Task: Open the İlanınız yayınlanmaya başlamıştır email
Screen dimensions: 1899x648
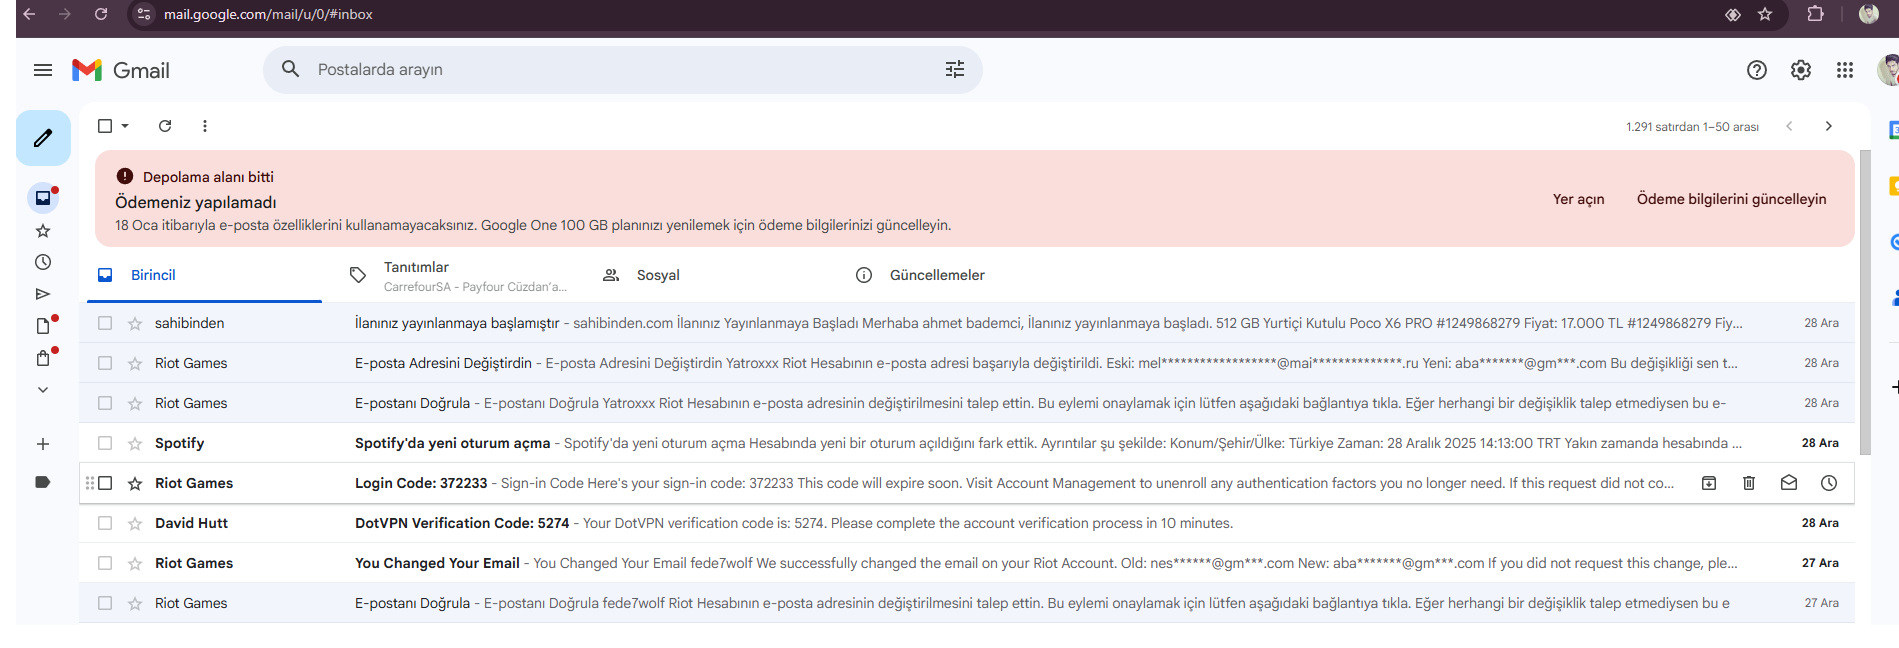Action: pyautogui.click(x=966, y=323)
